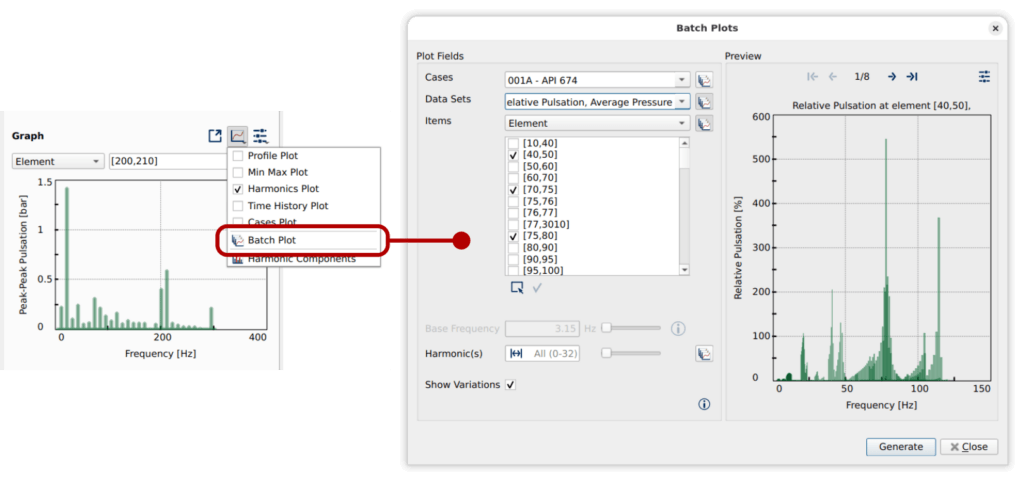Click the info icon next to Base Frequency
Screen dimensions: 1024x481
click(x=678, y=328)
